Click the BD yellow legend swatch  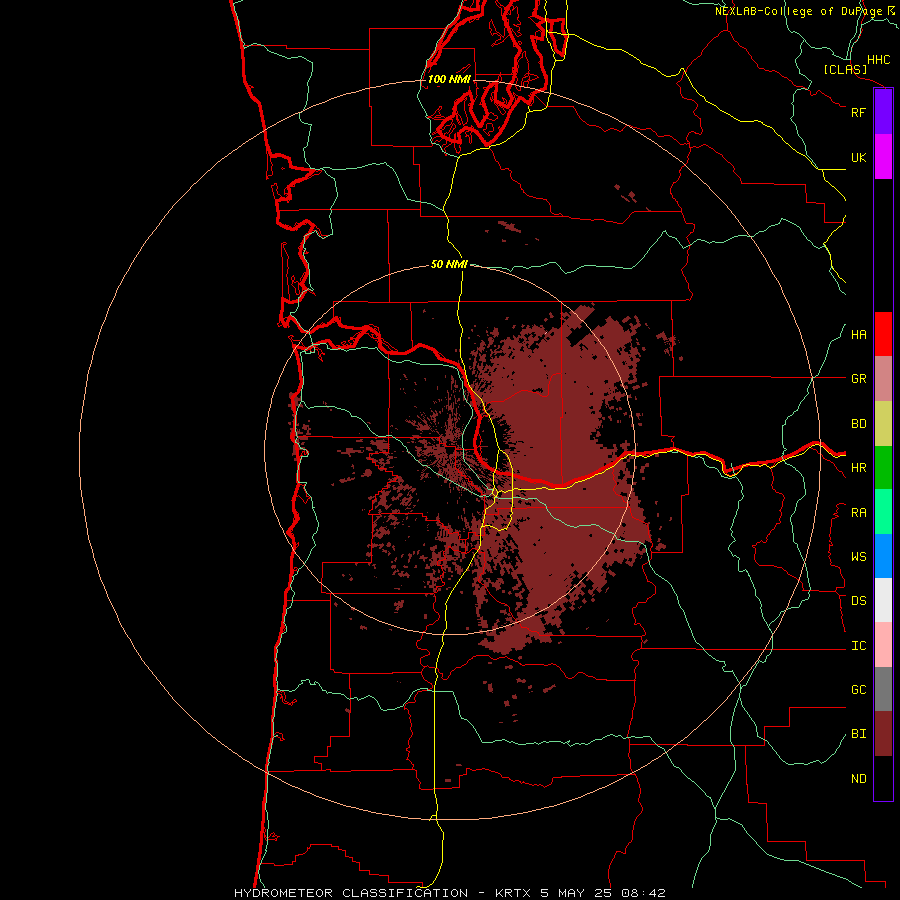[883, 424]
